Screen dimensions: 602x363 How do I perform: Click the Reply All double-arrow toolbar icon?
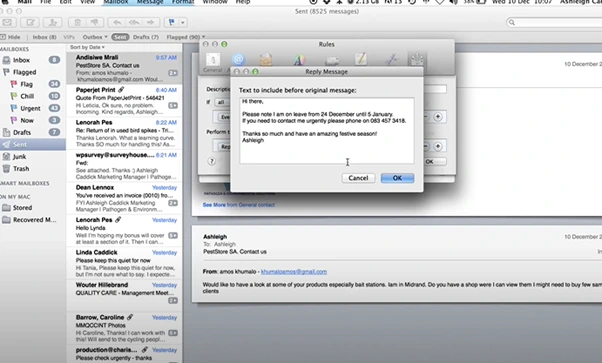[134, 23]
